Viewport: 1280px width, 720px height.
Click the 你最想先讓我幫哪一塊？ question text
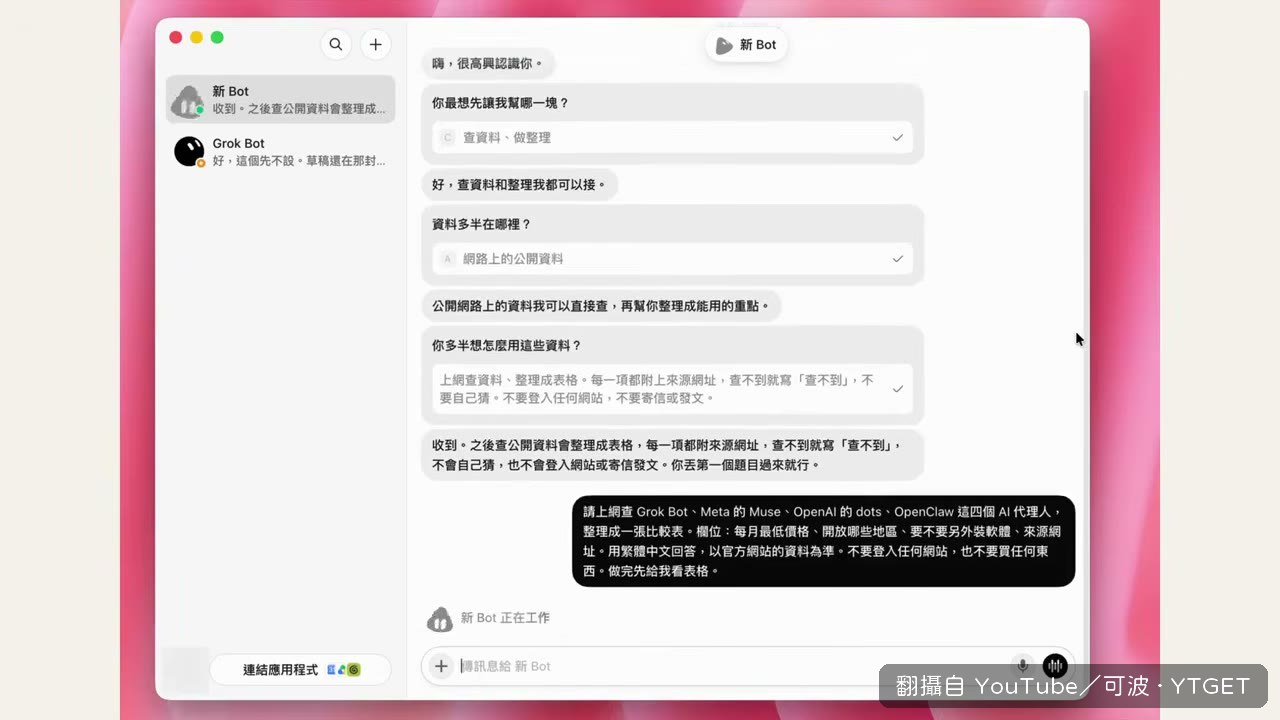coord(500,103)
